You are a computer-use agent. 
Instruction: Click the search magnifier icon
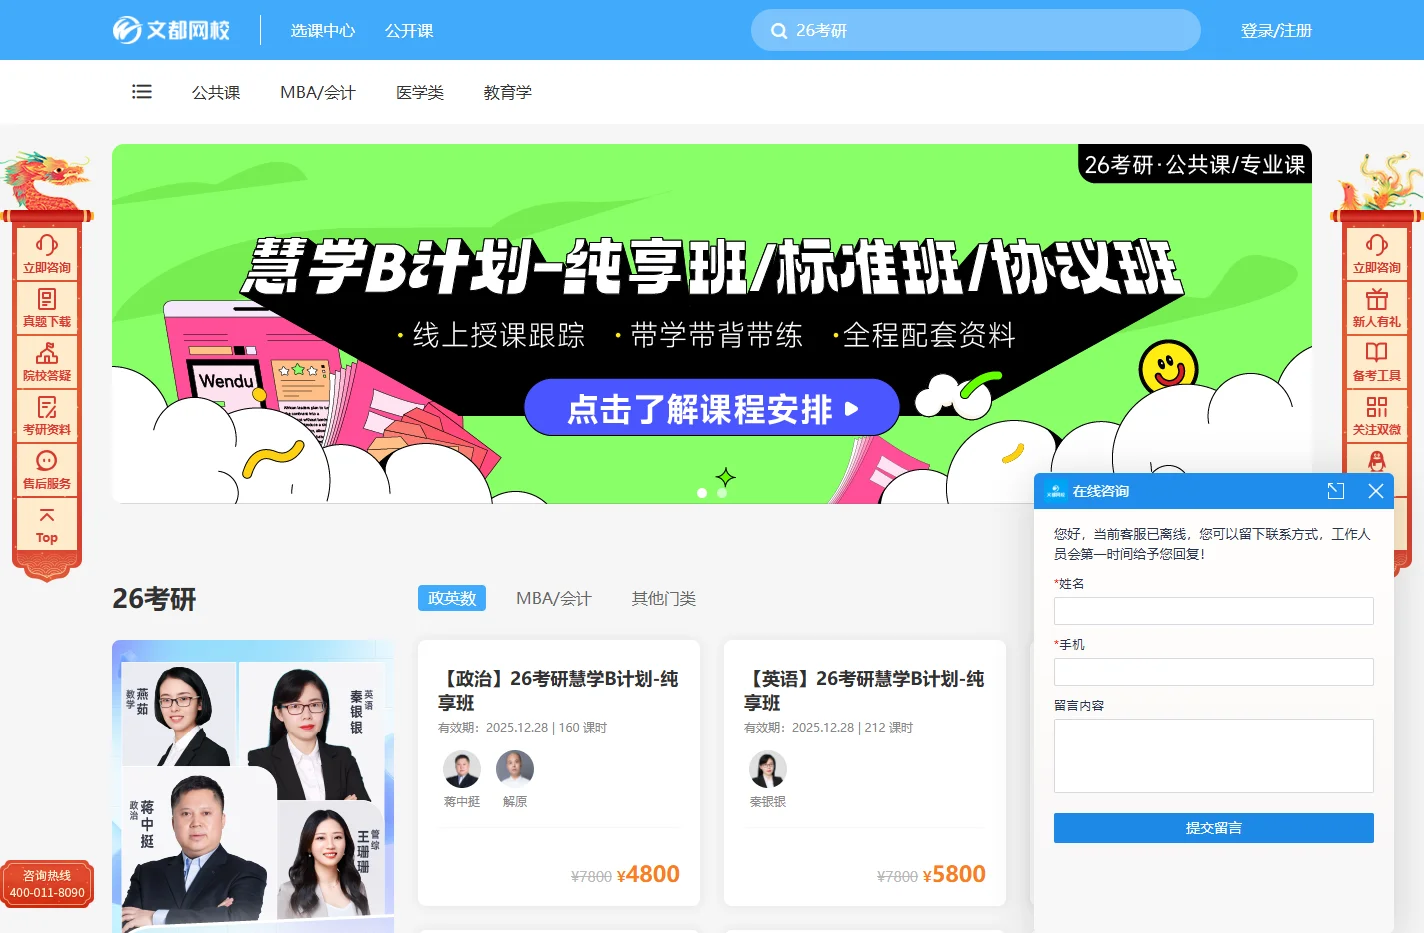779,31
